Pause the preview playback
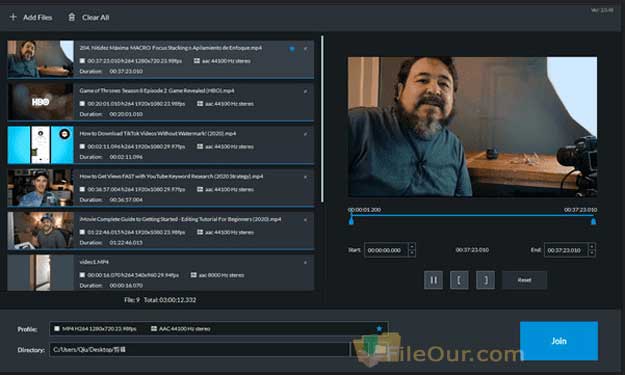 433,280
